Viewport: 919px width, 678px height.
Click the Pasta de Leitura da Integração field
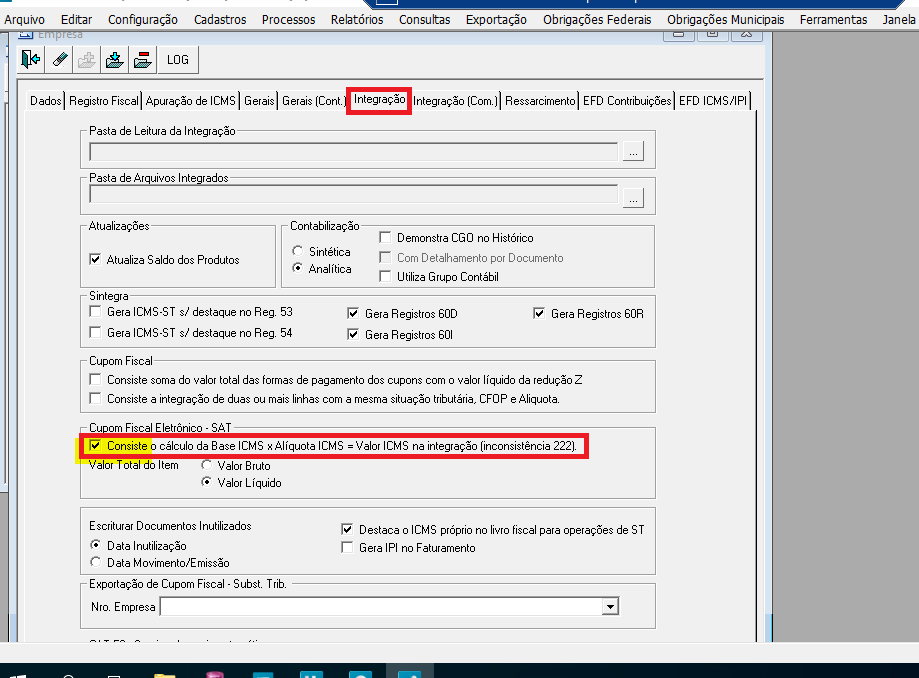[x=353, y=151]
